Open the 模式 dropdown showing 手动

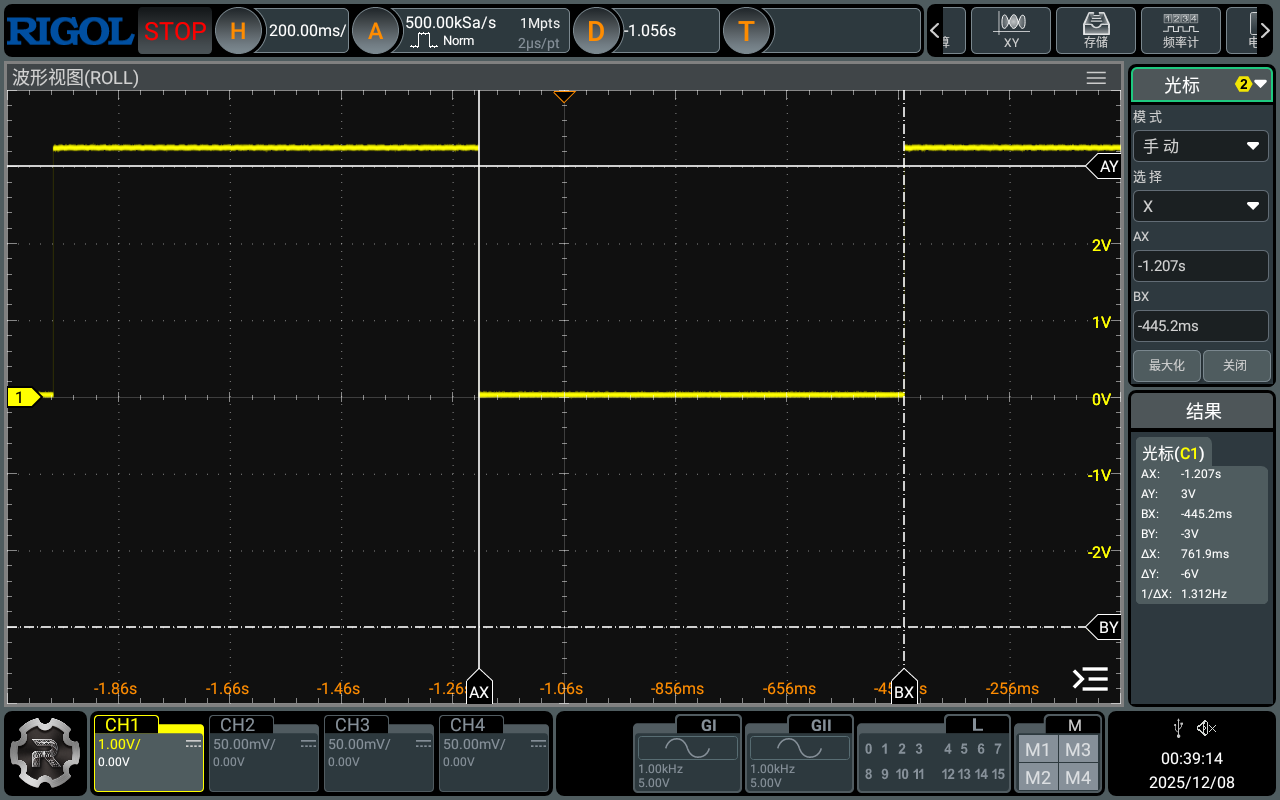[x=1200, y=146]
